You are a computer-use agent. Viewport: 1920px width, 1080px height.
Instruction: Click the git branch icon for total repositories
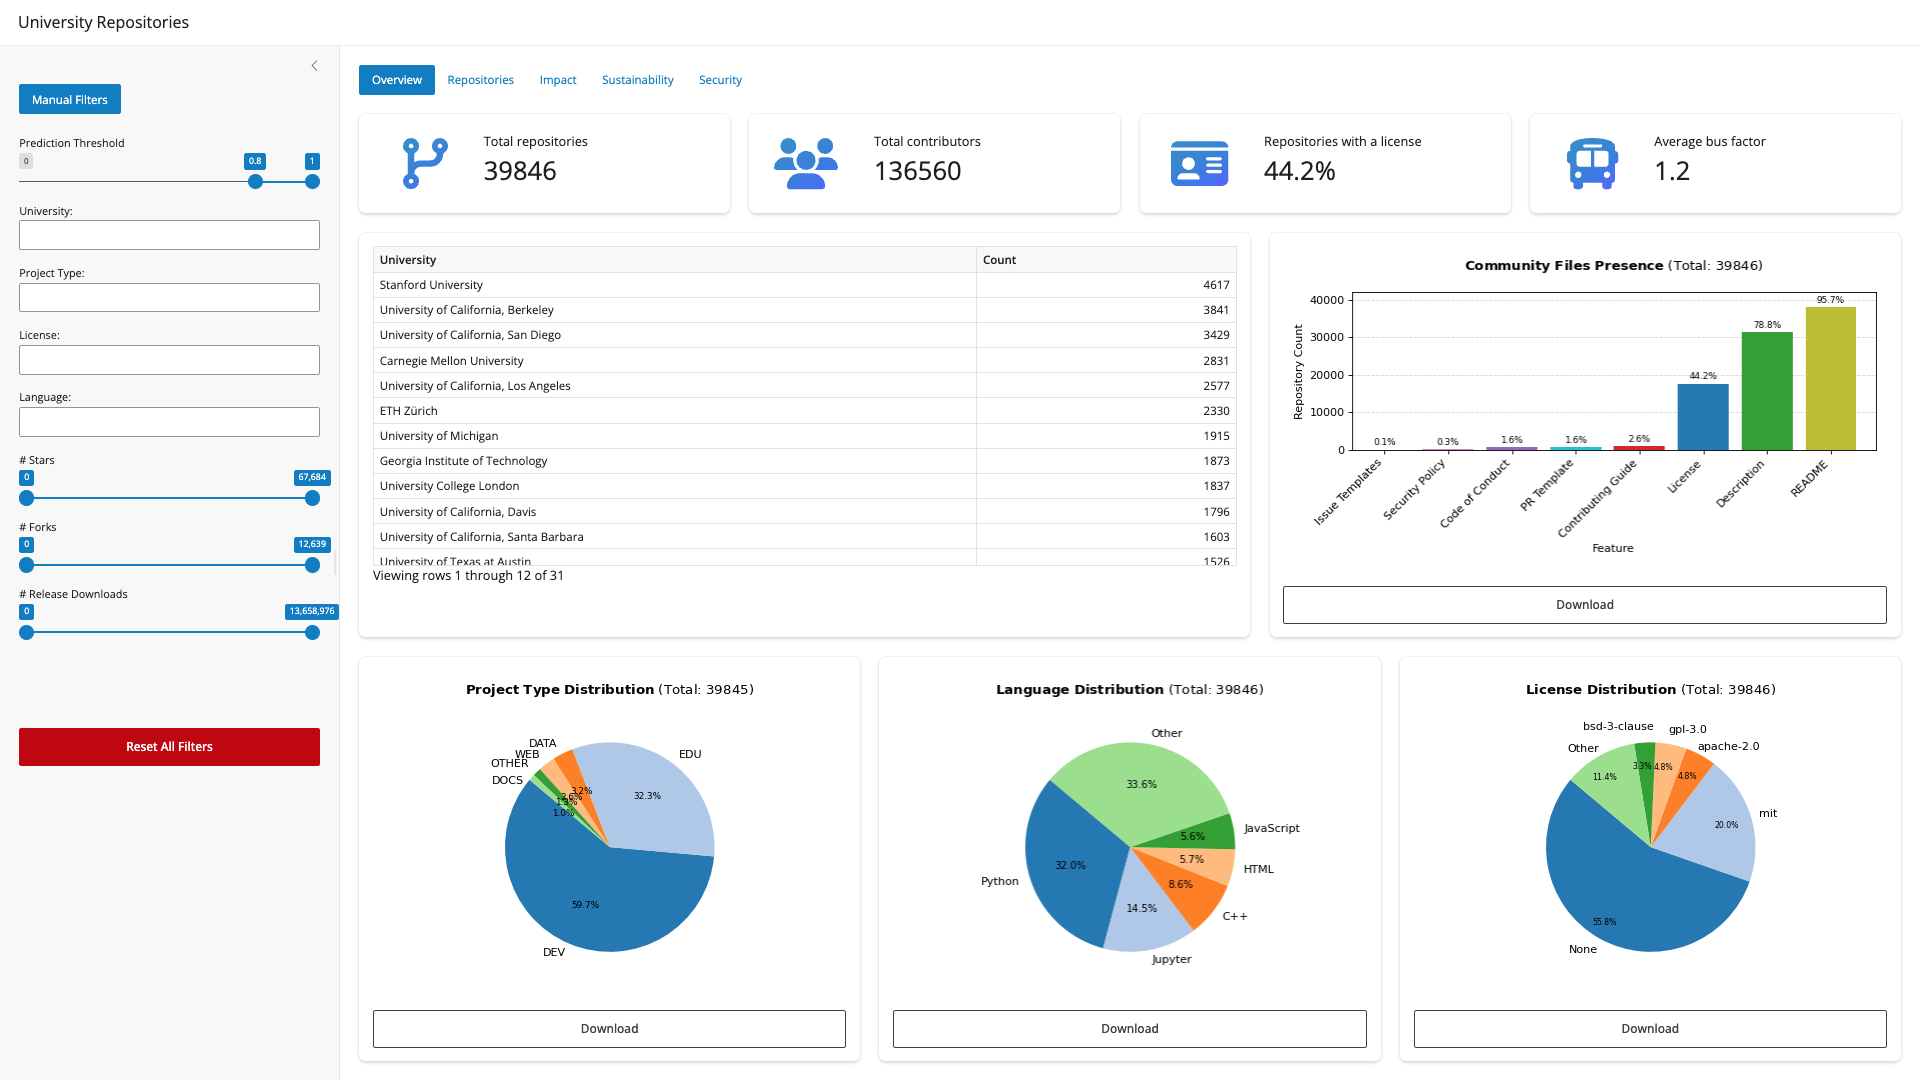coord(424,163)
